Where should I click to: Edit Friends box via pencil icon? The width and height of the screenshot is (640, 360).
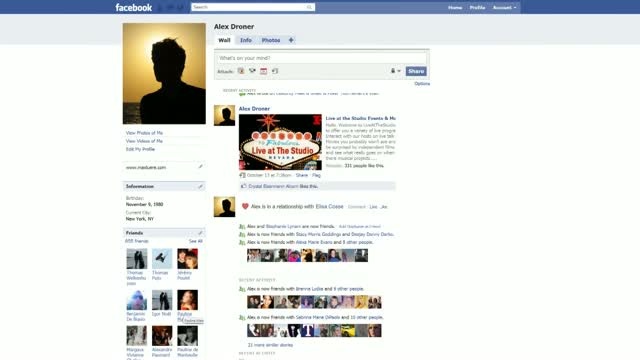pyautogui.click(x=200, y=233)
